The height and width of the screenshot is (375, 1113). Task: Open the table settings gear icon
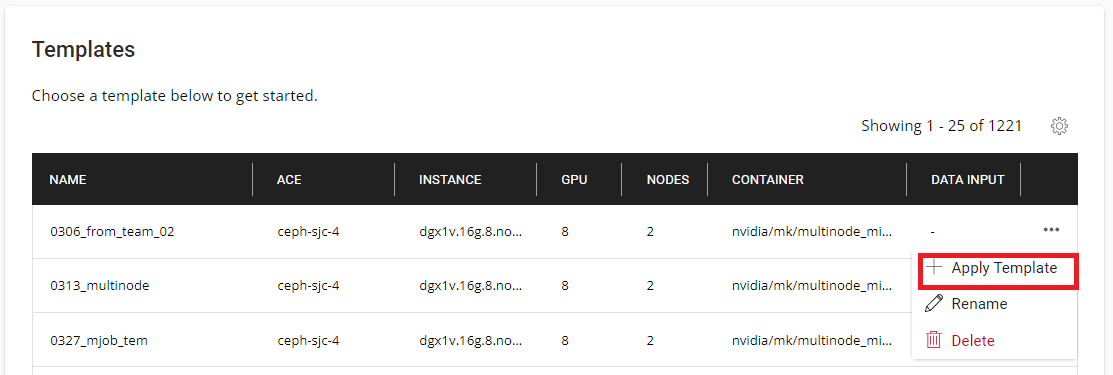[1059, 126]
